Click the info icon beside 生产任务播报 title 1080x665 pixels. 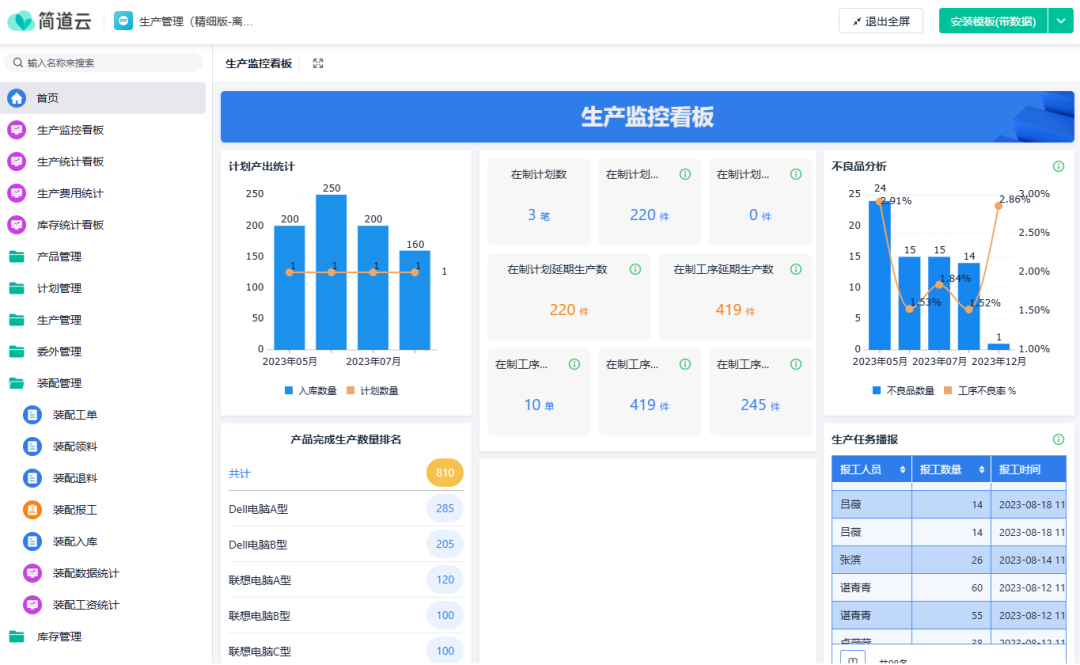click(x=1058, y=439)
